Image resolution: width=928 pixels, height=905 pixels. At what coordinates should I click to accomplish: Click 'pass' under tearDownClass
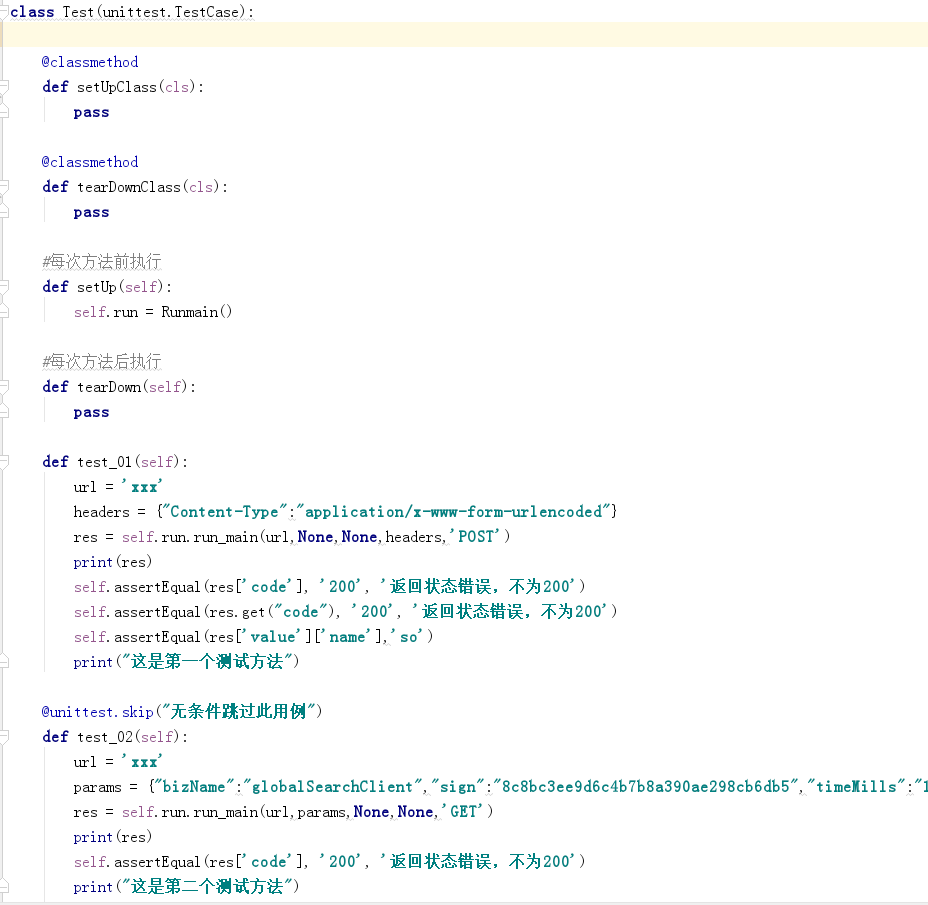[x=91, y=212]
